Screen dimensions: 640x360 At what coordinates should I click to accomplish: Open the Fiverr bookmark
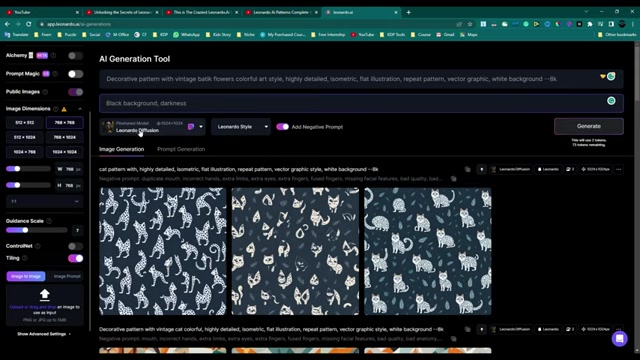[43, 35]
